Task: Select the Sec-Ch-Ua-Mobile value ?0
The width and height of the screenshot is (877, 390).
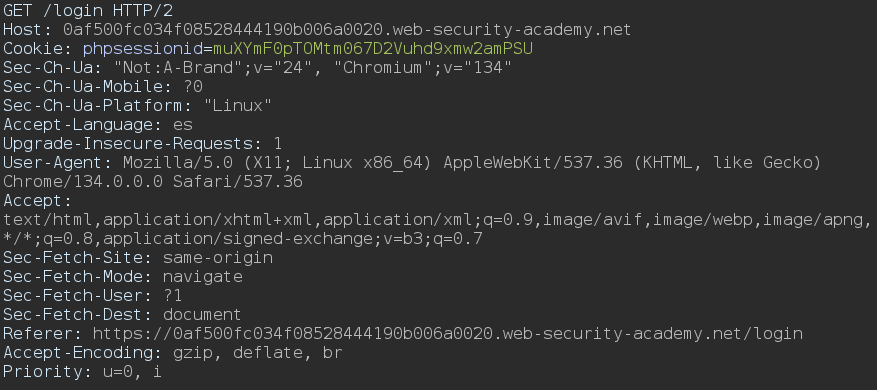Action: [x=193, y=87]
